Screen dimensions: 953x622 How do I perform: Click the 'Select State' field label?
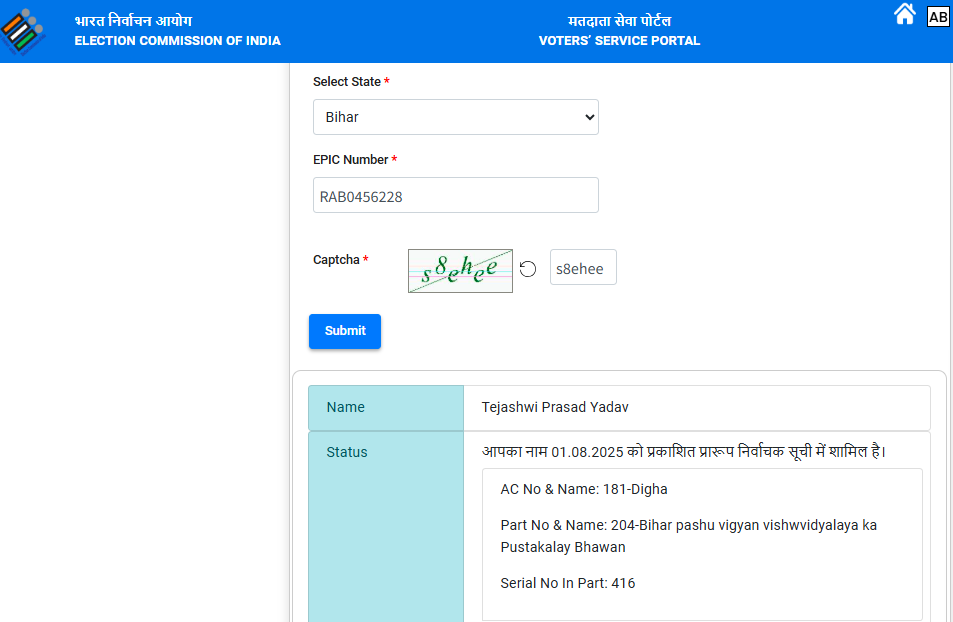click(x=346, y=82)
